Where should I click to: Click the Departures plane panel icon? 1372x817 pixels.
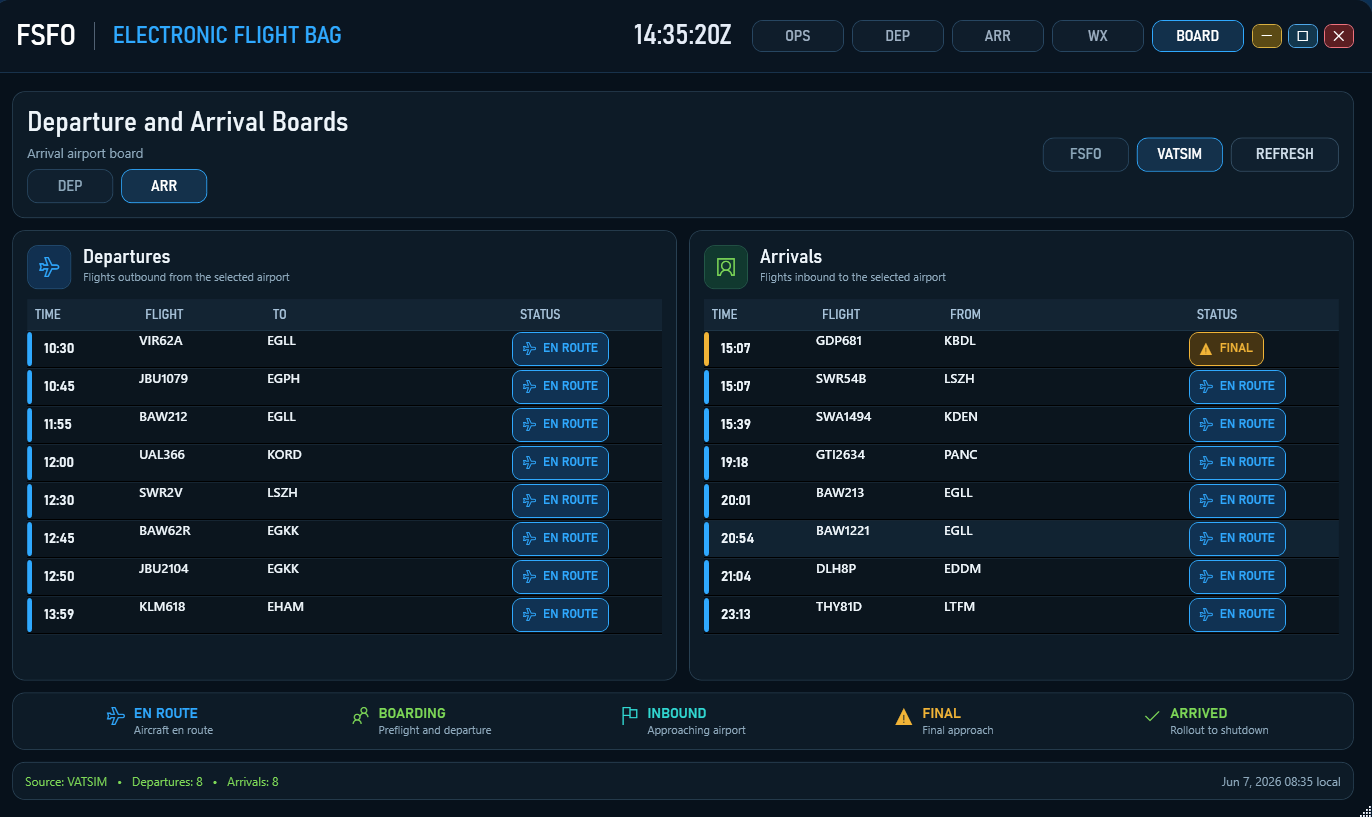pos(49,267)
